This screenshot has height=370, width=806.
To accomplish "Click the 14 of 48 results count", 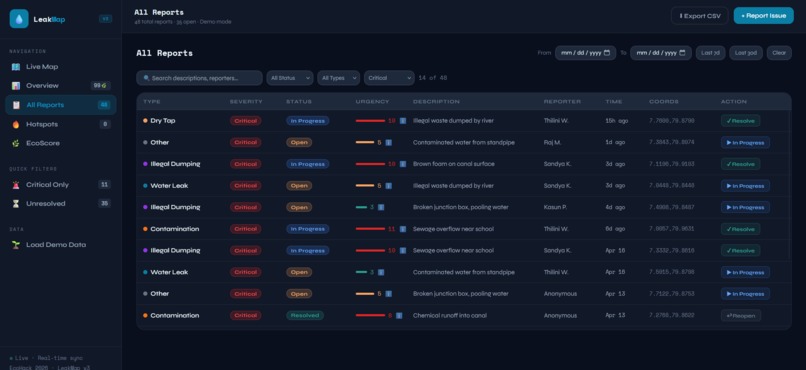I will point(433,78).
